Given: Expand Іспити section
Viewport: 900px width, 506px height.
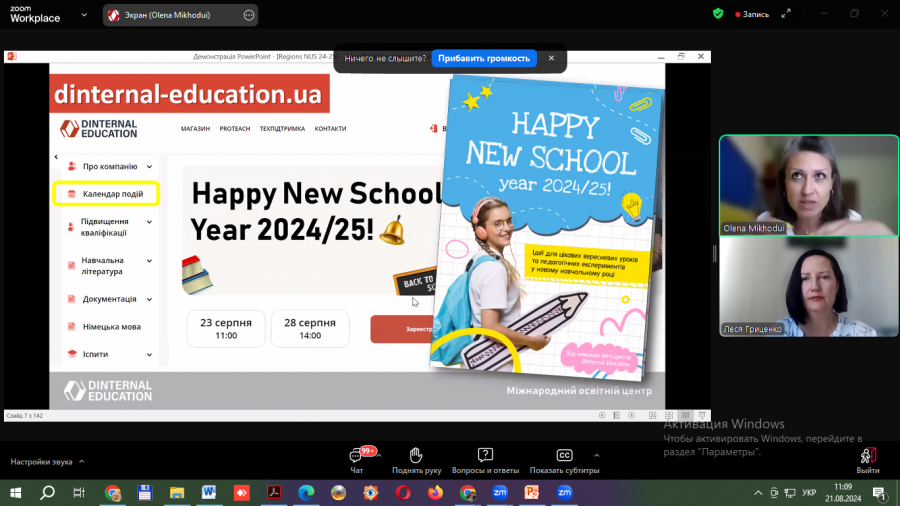Looking at the screenshot, I should pos(149,355).
